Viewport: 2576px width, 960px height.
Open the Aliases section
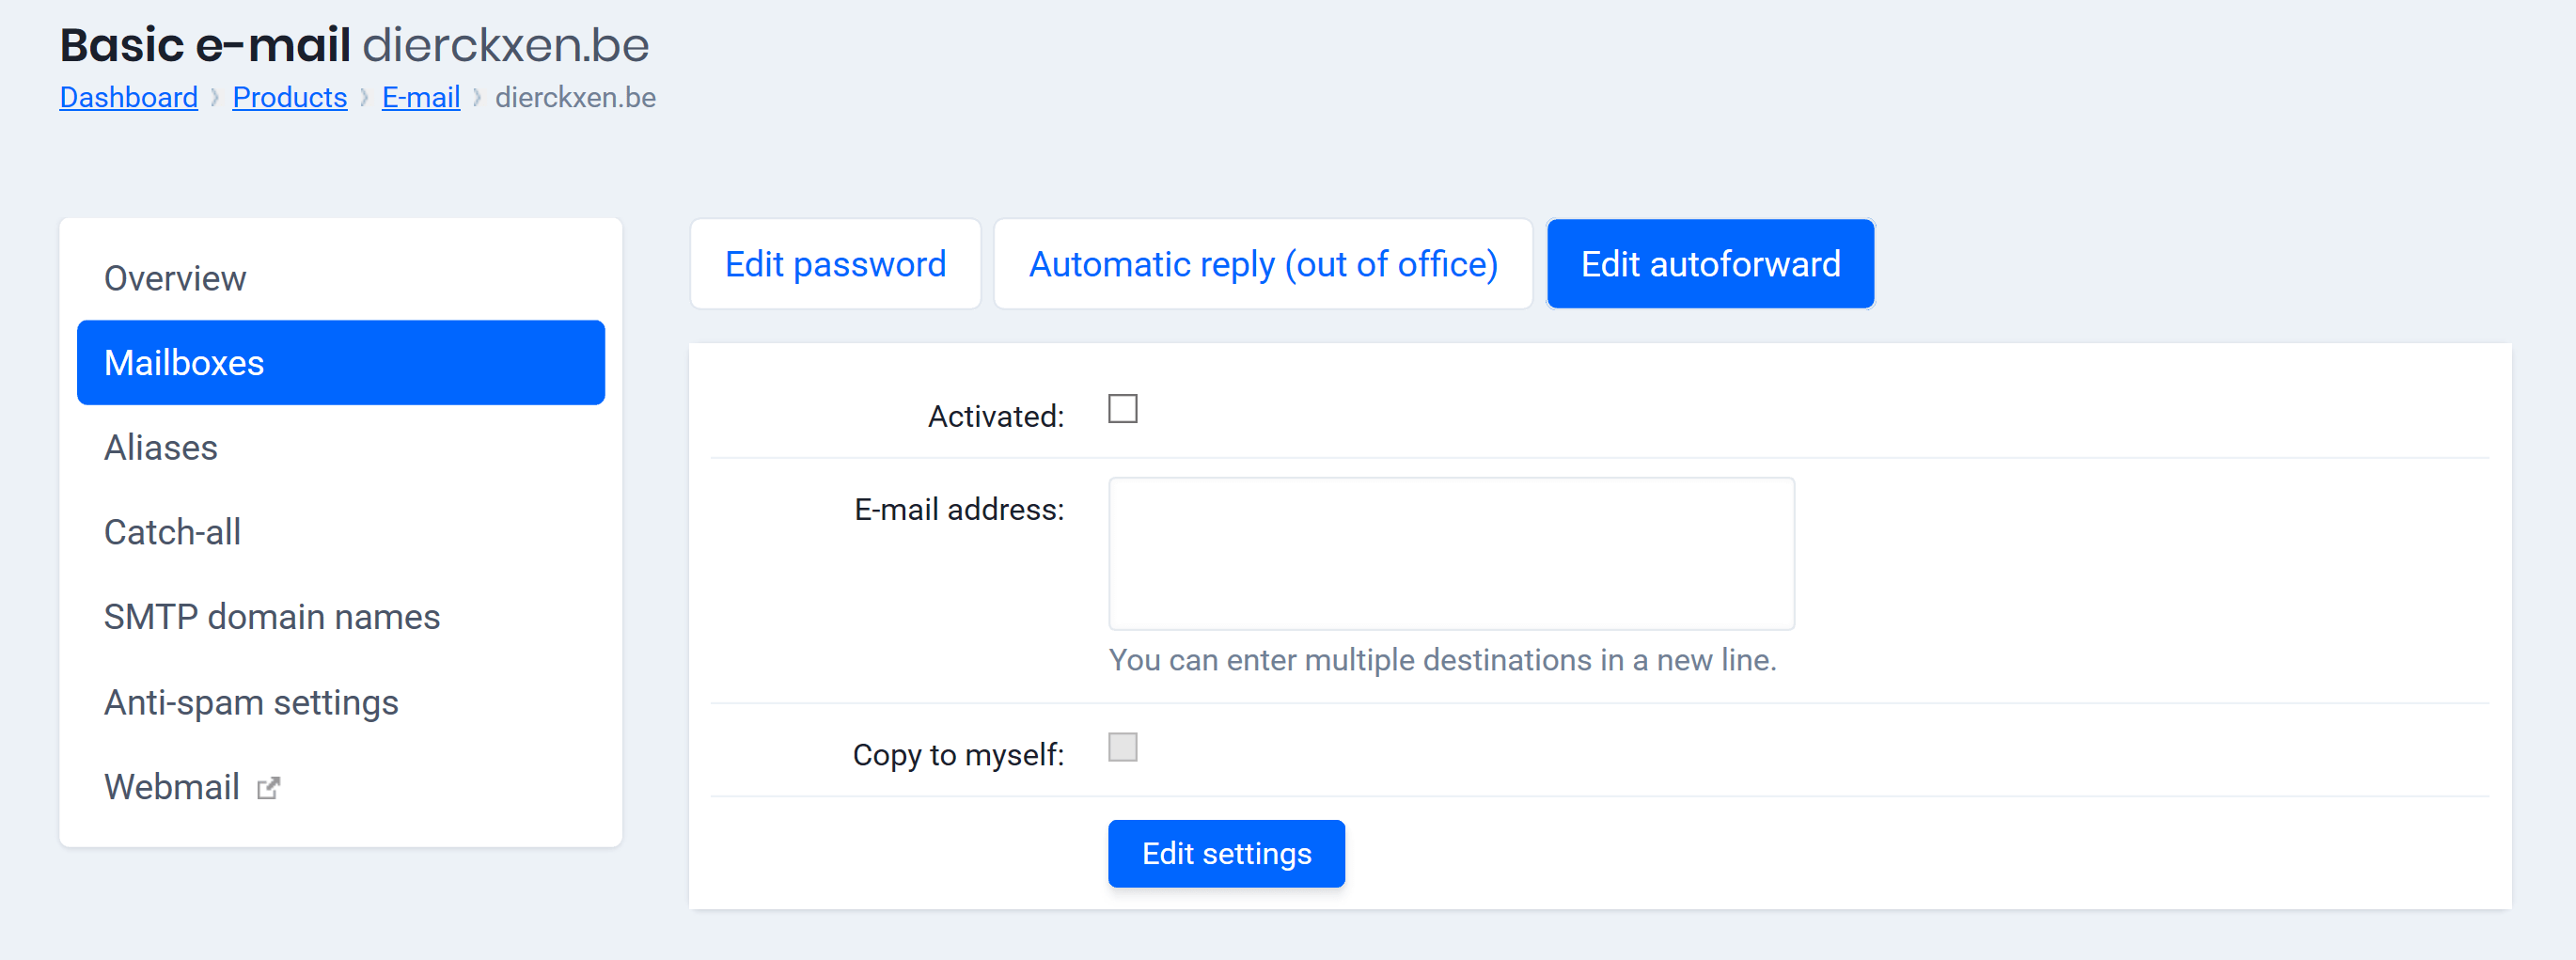coord(160,447)
